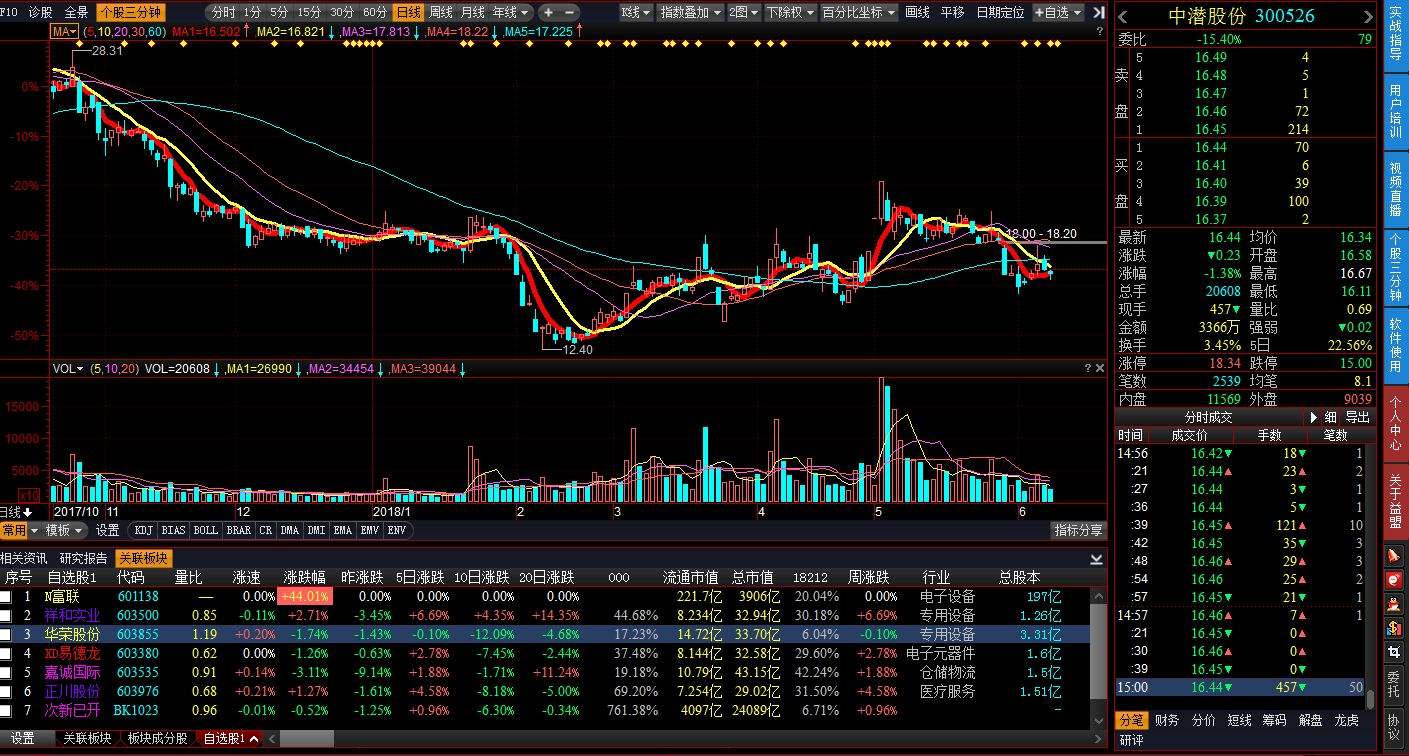Open the 下除权 adjustment dropdown
The image size is (1409, 756).
point(790,12)
